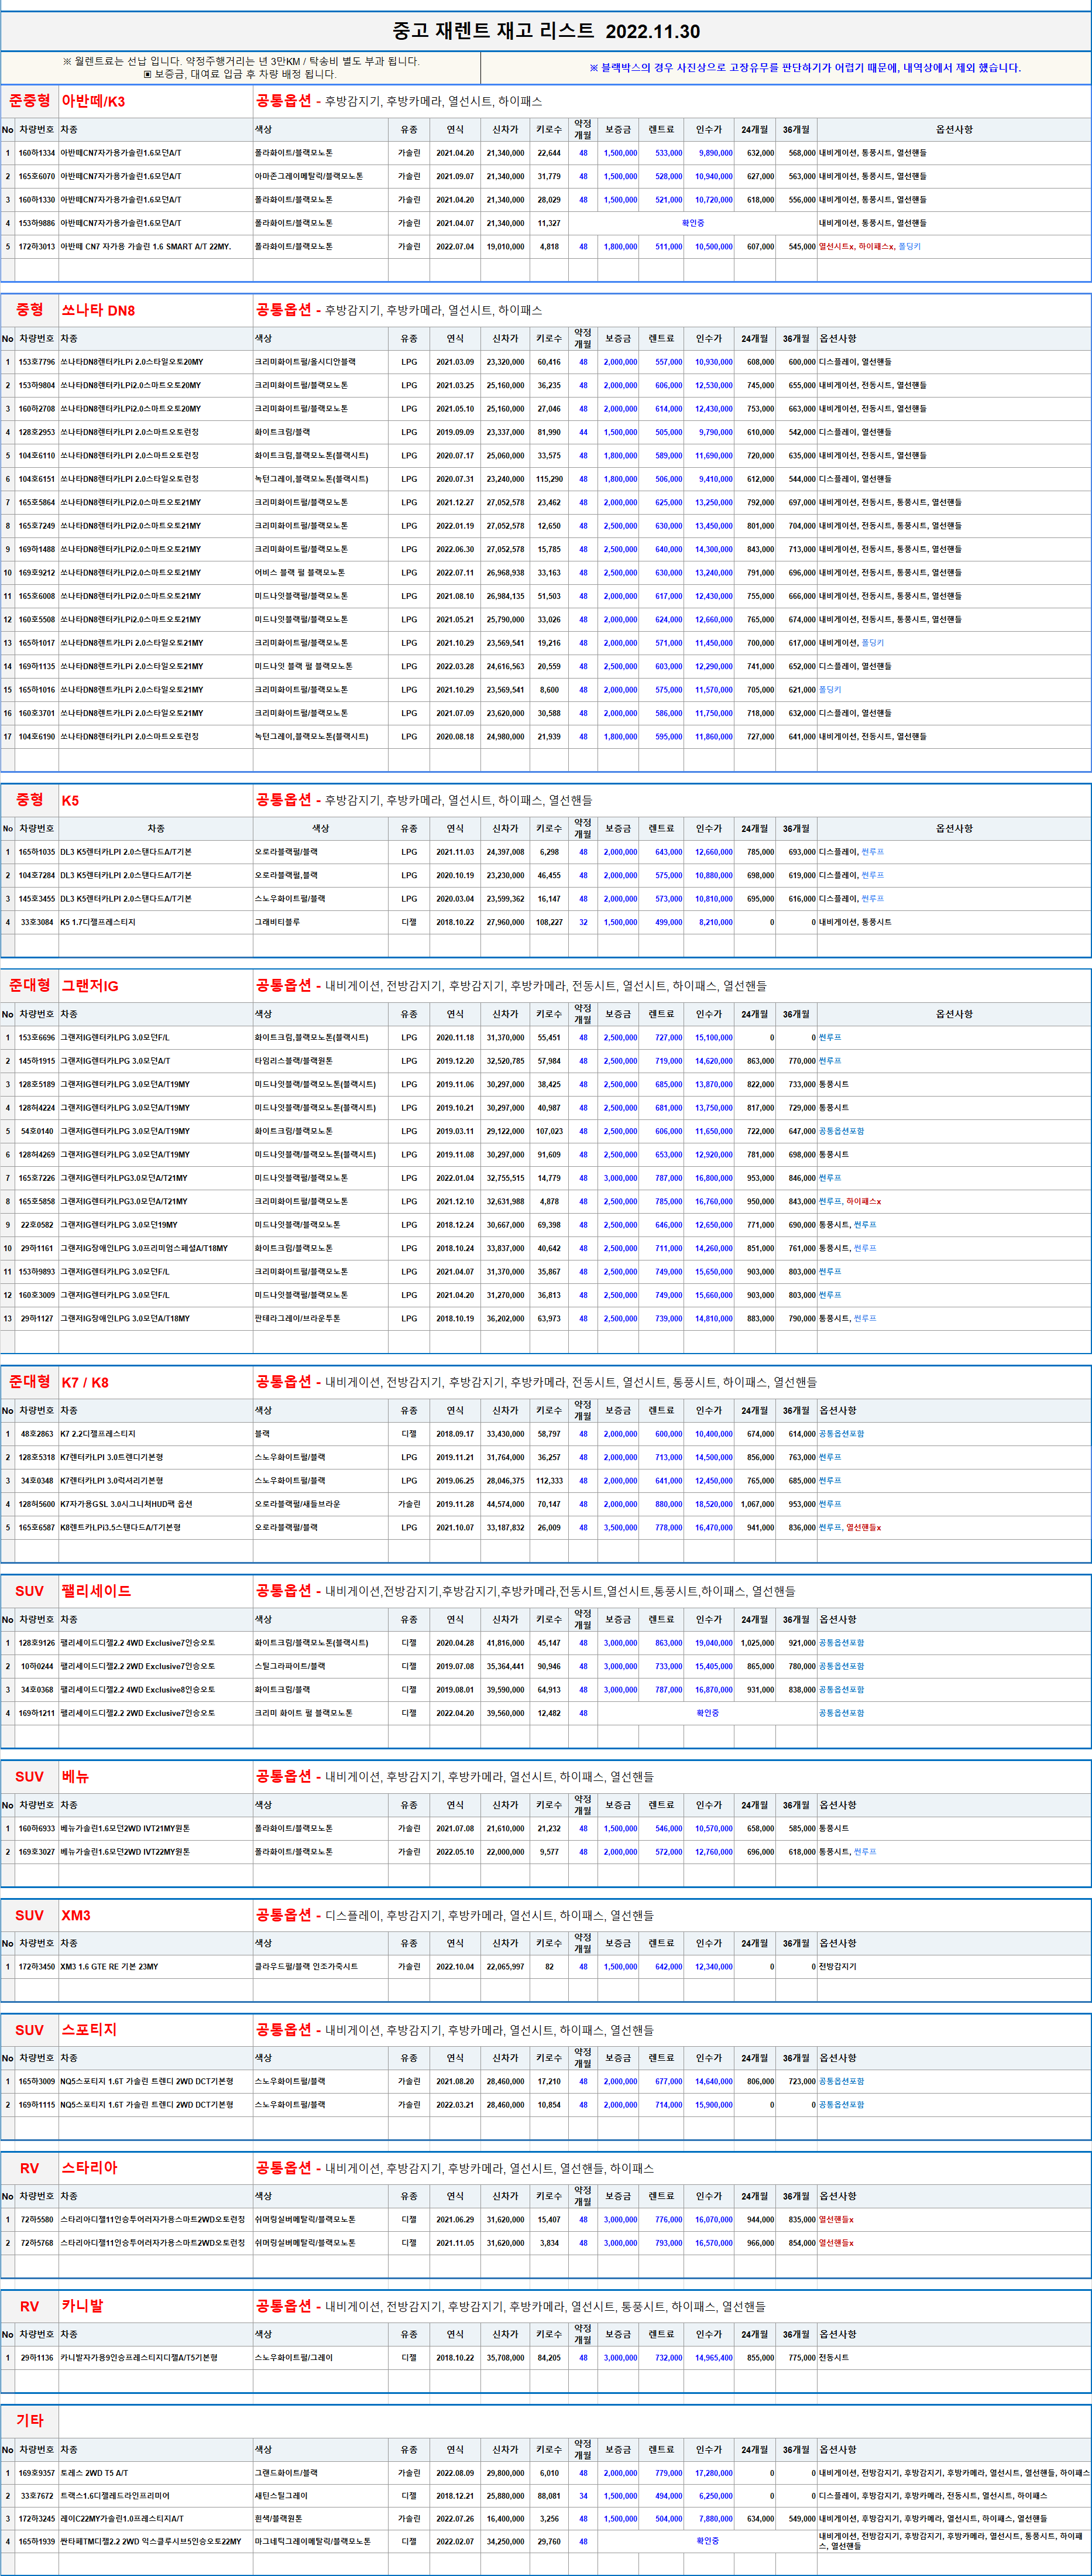Viewport: 1092px width, 2576px height.
Task: Click vehicle number cell '128호2953'
Action: (x=37, y=432)
